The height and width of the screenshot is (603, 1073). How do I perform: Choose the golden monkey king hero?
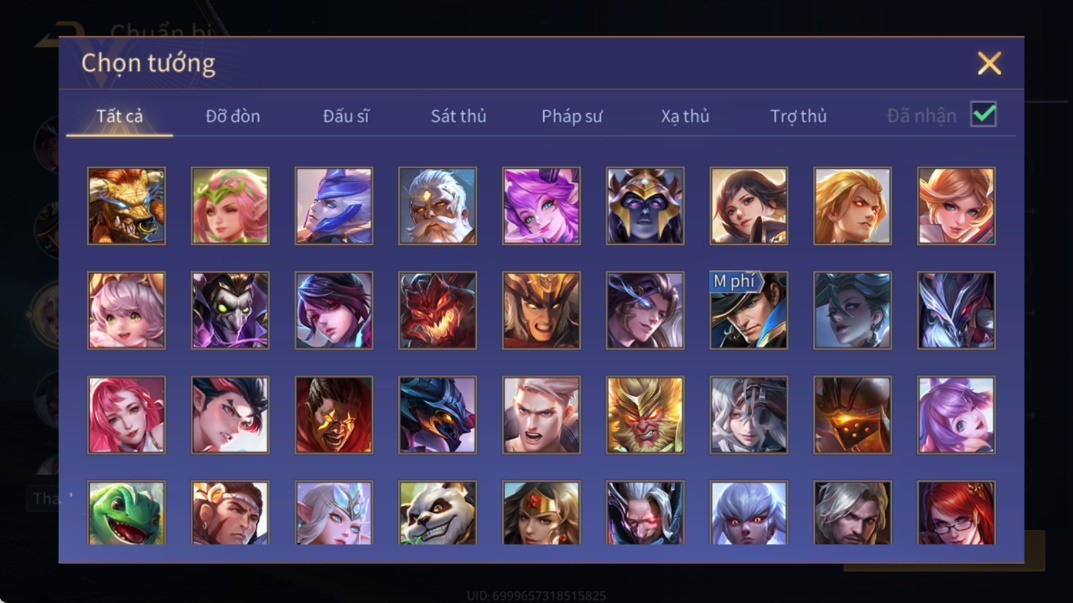coord(645,414)
